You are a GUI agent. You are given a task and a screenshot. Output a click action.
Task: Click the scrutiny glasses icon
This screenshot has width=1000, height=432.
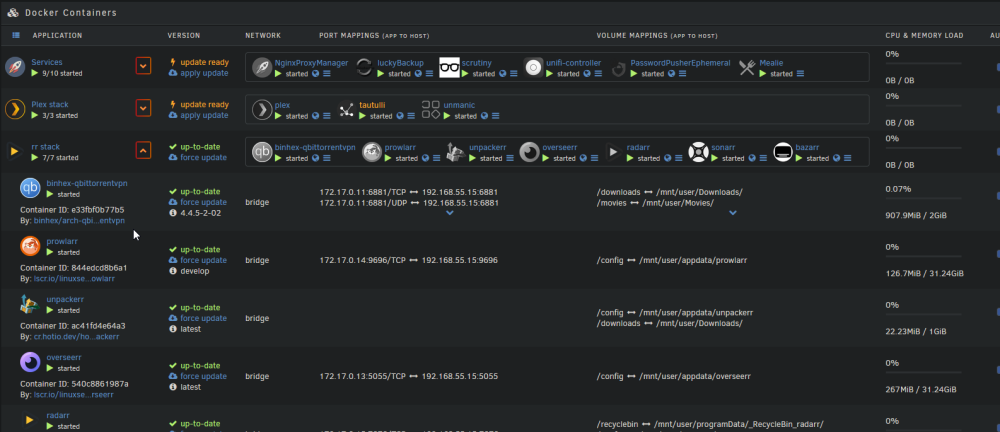pos(449,67)
